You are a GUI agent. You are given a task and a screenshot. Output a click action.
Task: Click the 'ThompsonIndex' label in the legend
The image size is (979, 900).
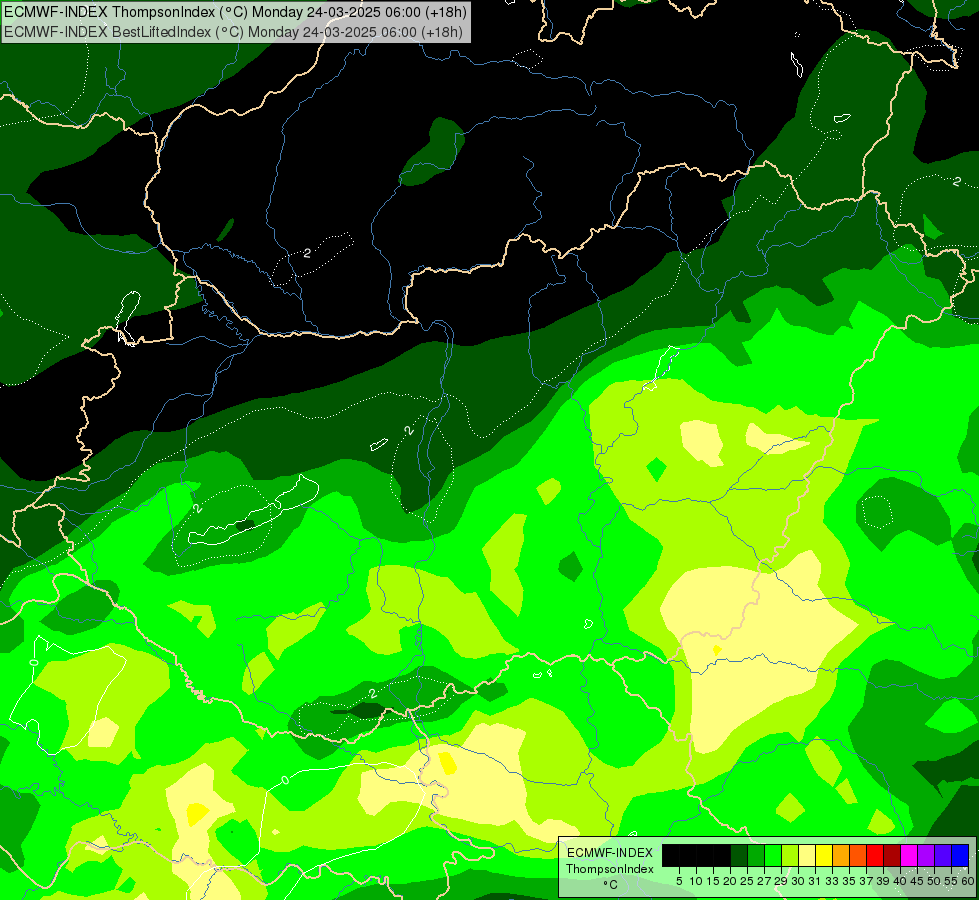click(x=610, y=869)
